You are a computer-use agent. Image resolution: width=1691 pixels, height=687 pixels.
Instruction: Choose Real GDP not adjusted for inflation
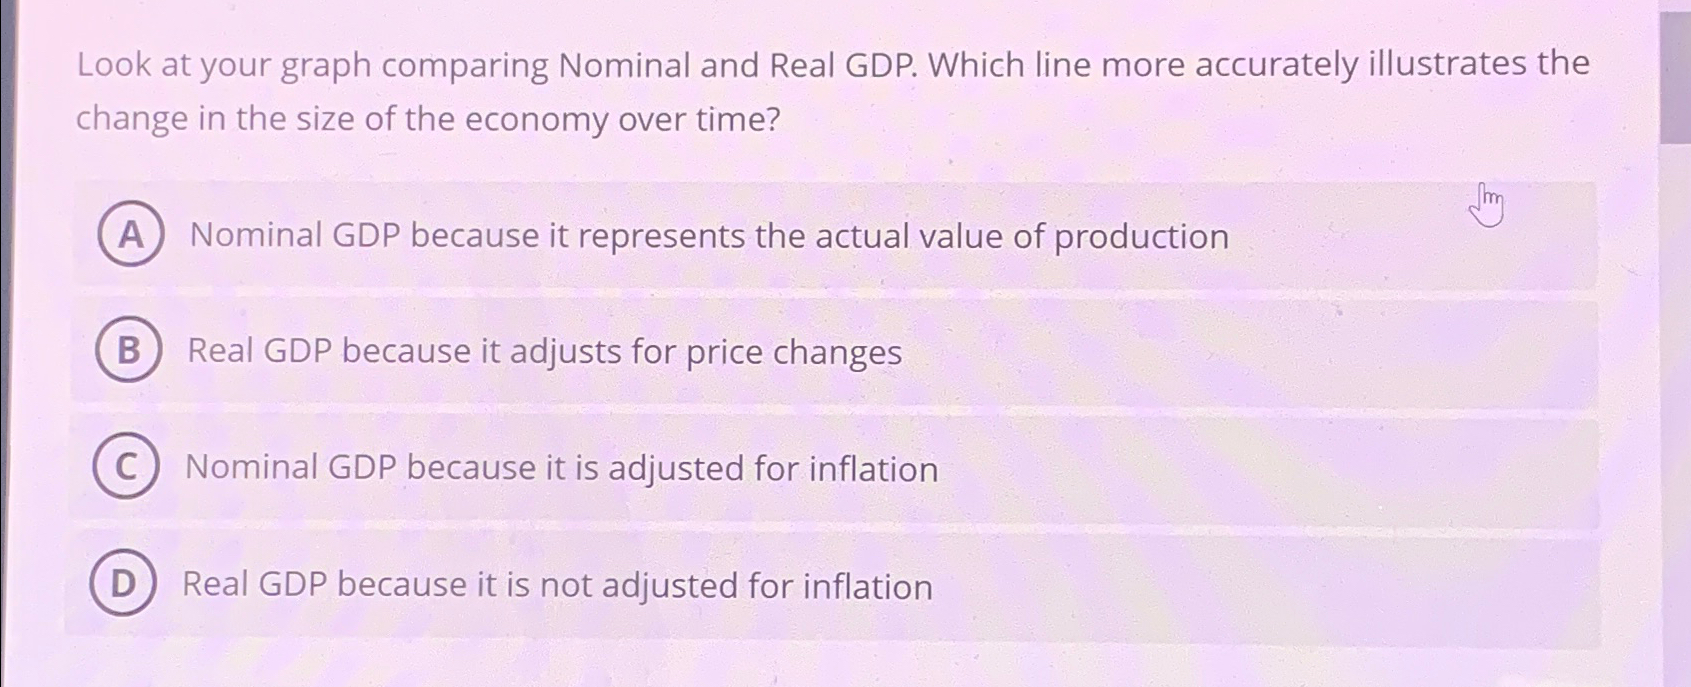[556, 585]
